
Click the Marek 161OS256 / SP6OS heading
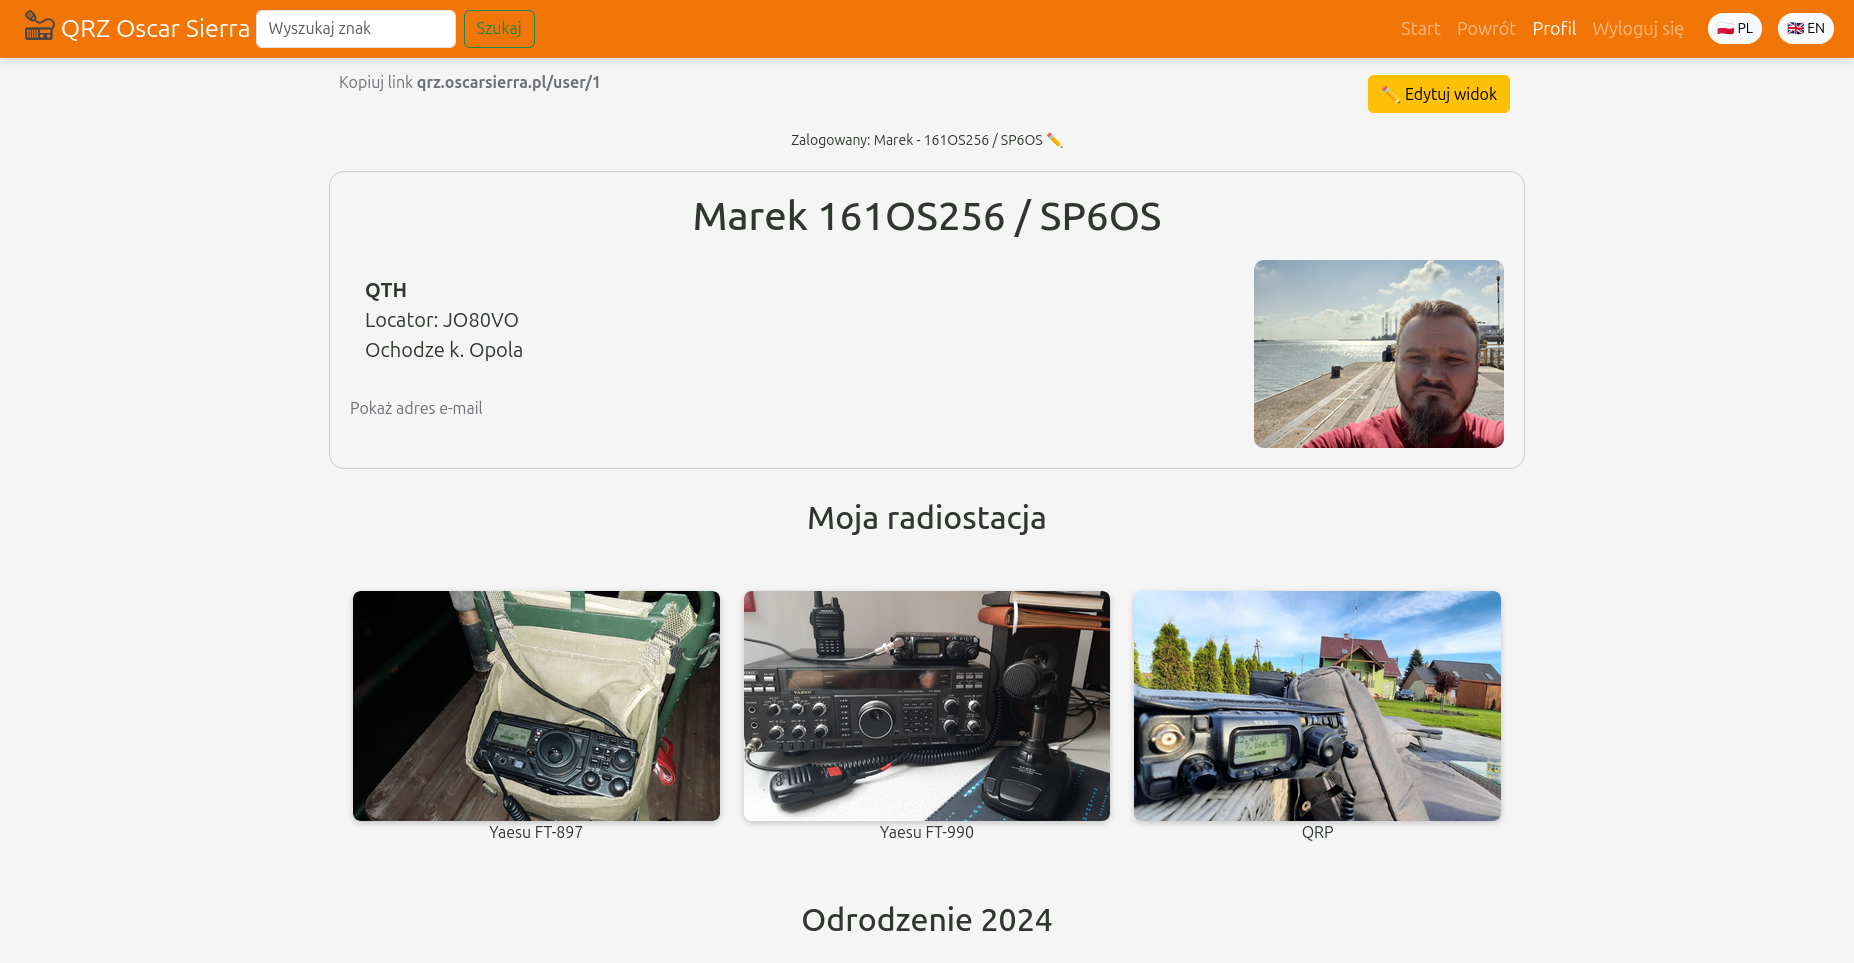coord(926,217)
